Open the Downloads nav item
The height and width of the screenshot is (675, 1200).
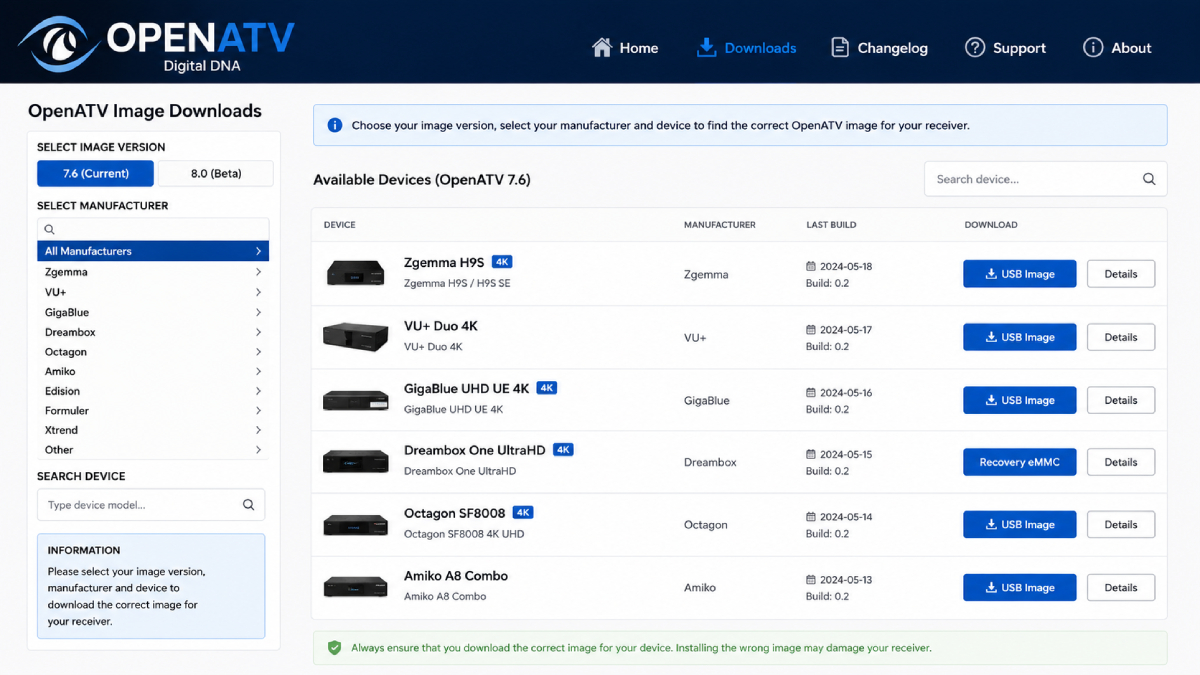[x=746, y=47]
